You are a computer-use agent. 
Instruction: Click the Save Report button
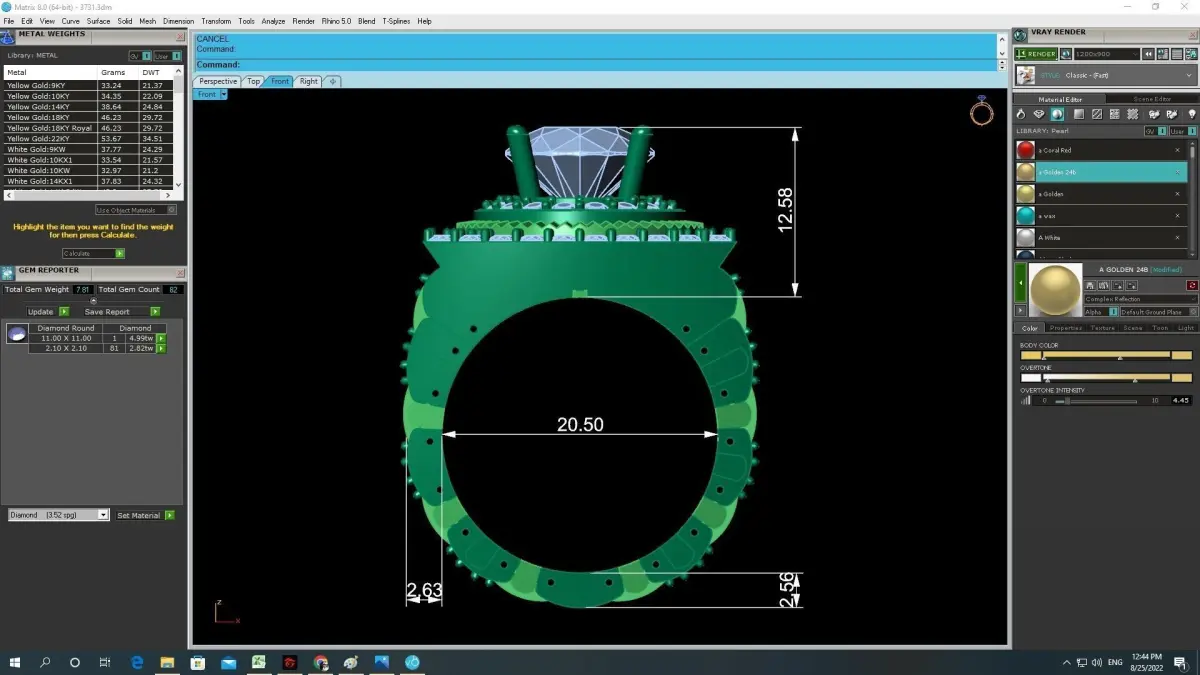point(122,312)
